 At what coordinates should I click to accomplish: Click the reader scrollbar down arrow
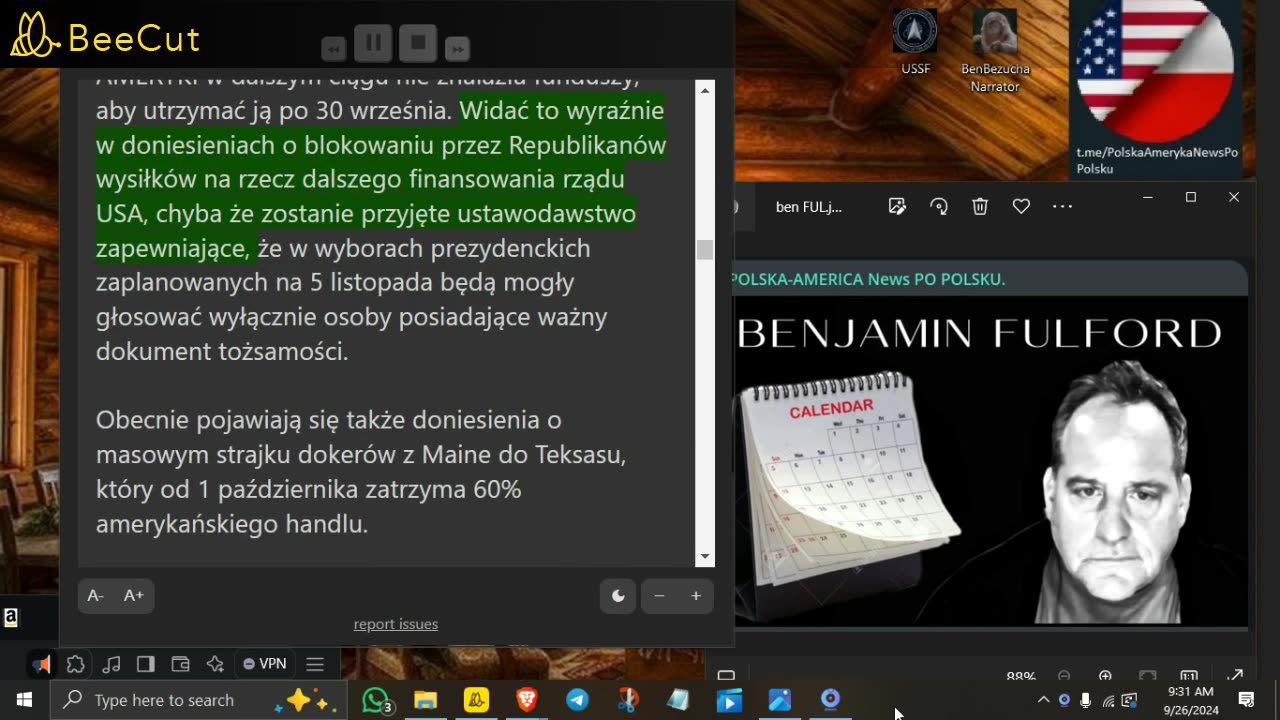point(705,557)
